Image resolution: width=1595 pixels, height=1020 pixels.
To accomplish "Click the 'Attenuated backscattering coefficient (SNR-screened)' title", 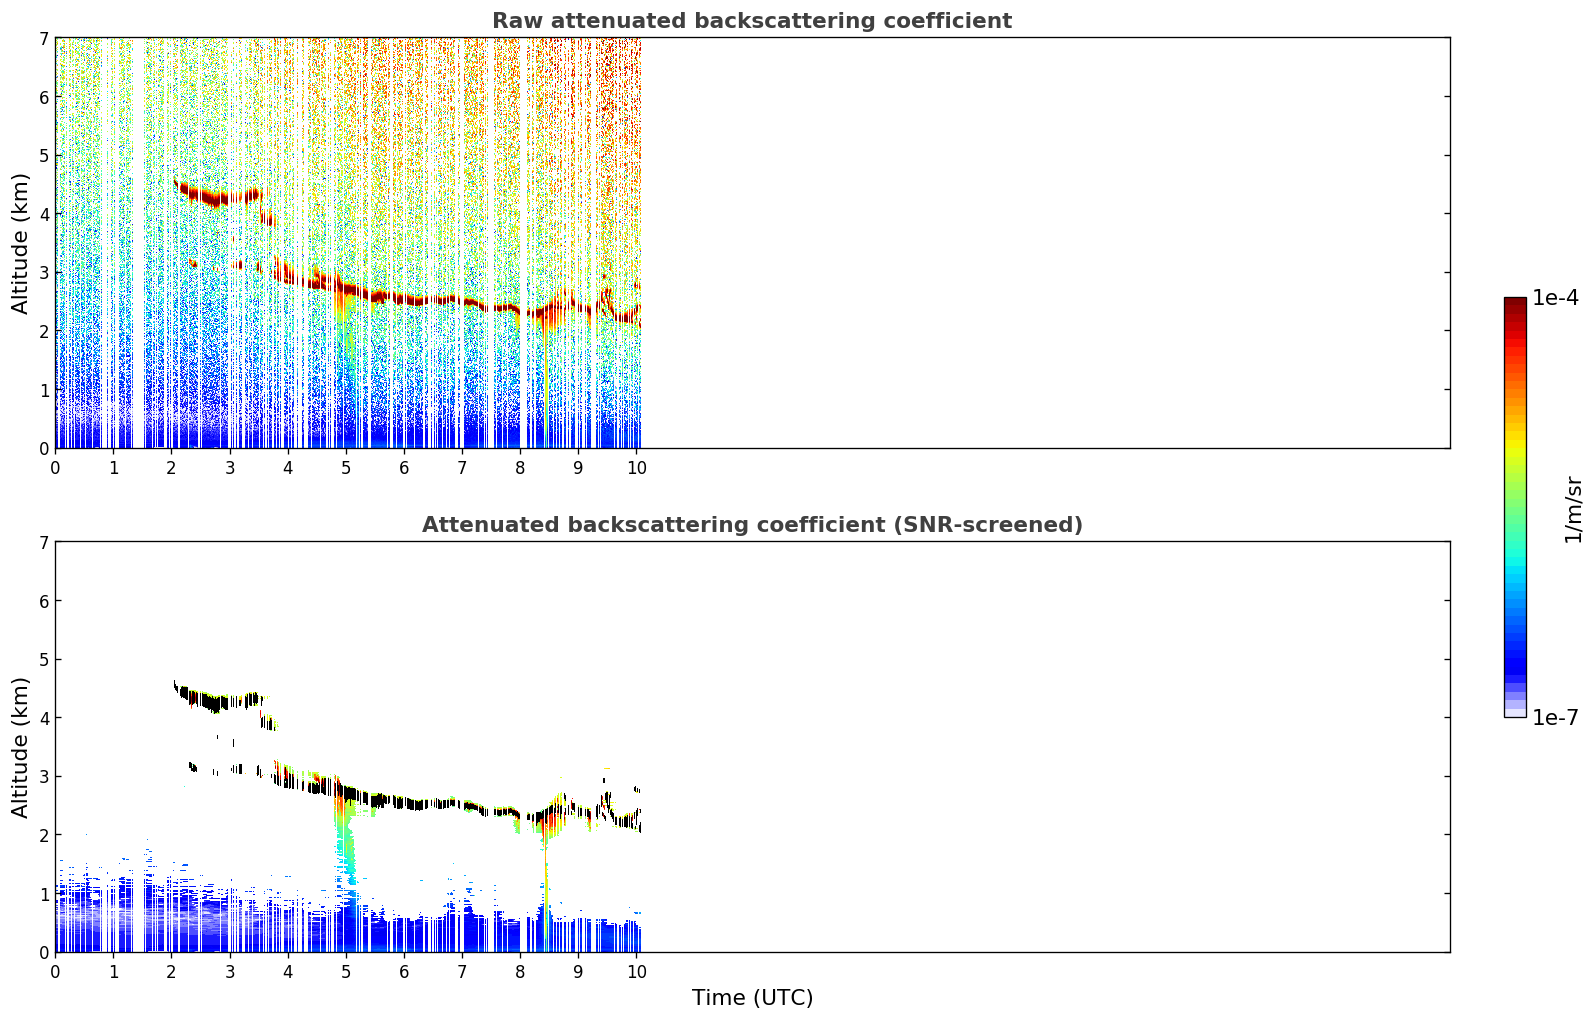I will click(x=752, y=525).
